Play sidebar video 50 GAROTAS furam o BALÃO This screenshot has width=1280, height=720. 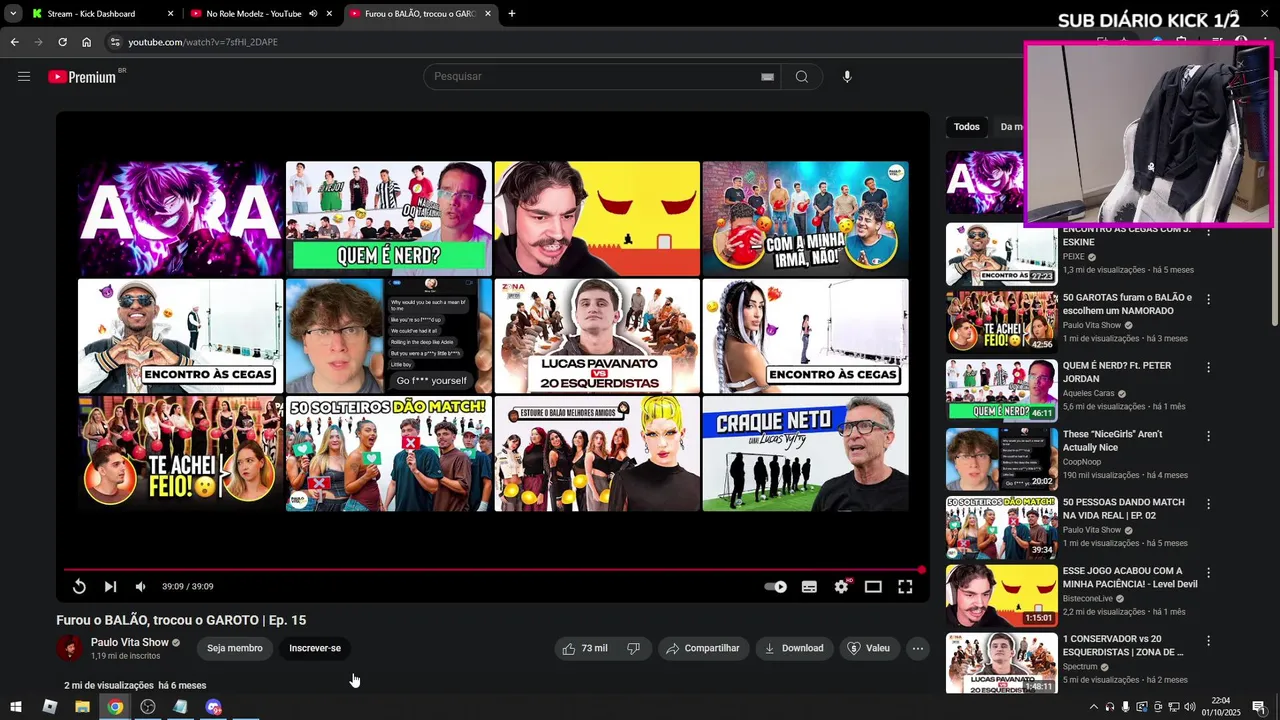[1001, 322]
